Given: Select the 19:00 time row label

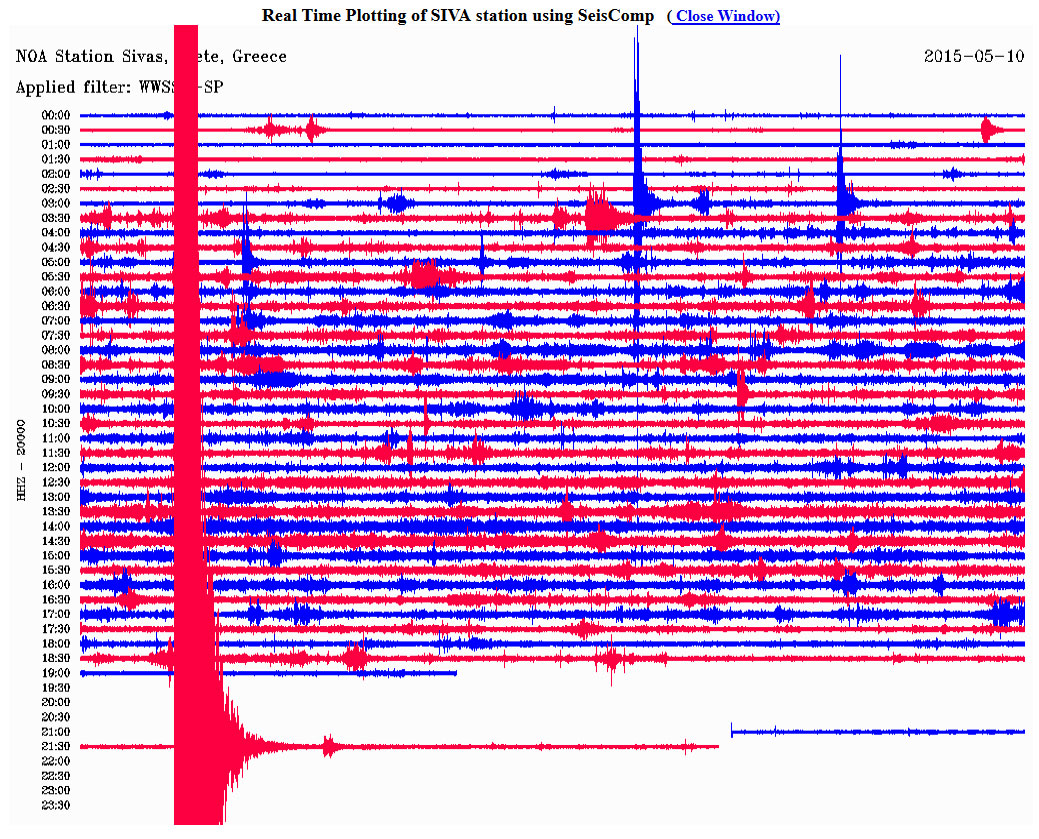Looking at the screenshot, I should point(55,673).
